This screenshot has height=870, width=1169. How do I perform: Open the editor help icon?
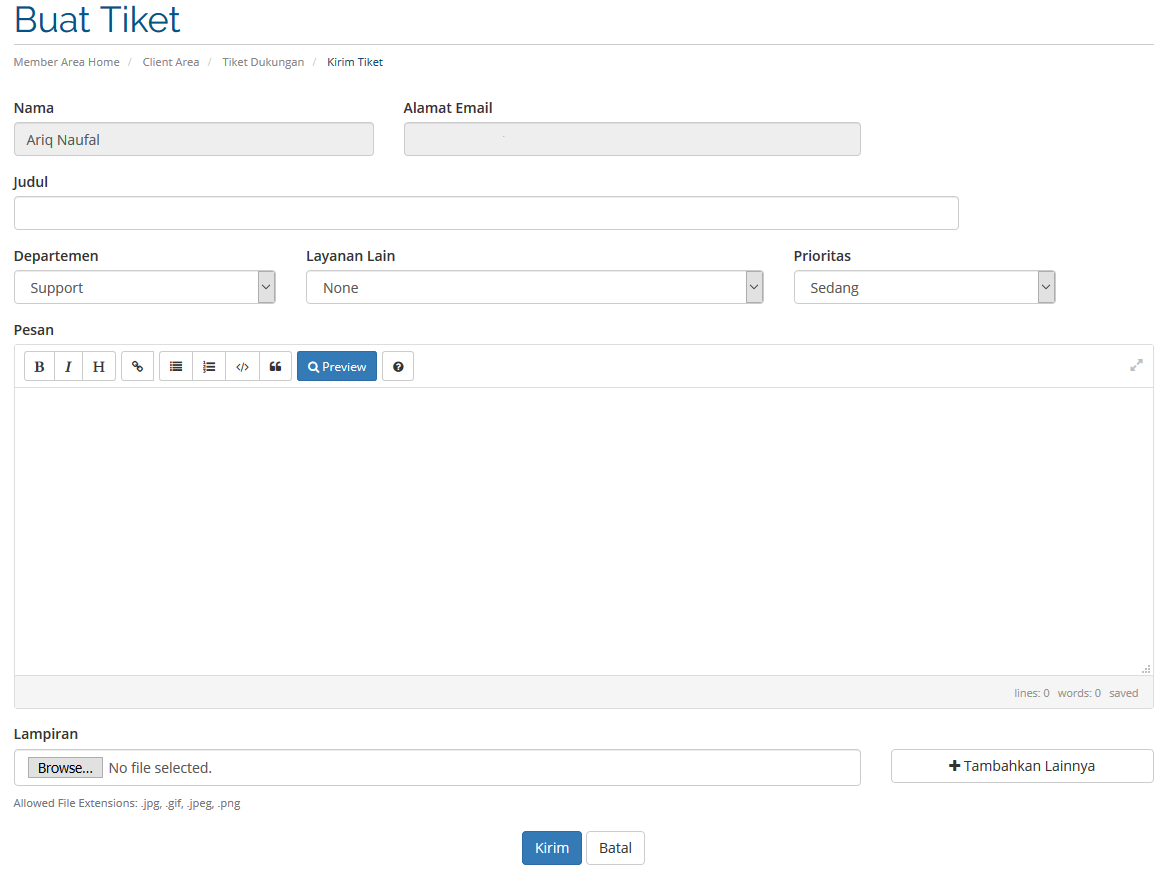pyautogui.click(x=398, y=367)
